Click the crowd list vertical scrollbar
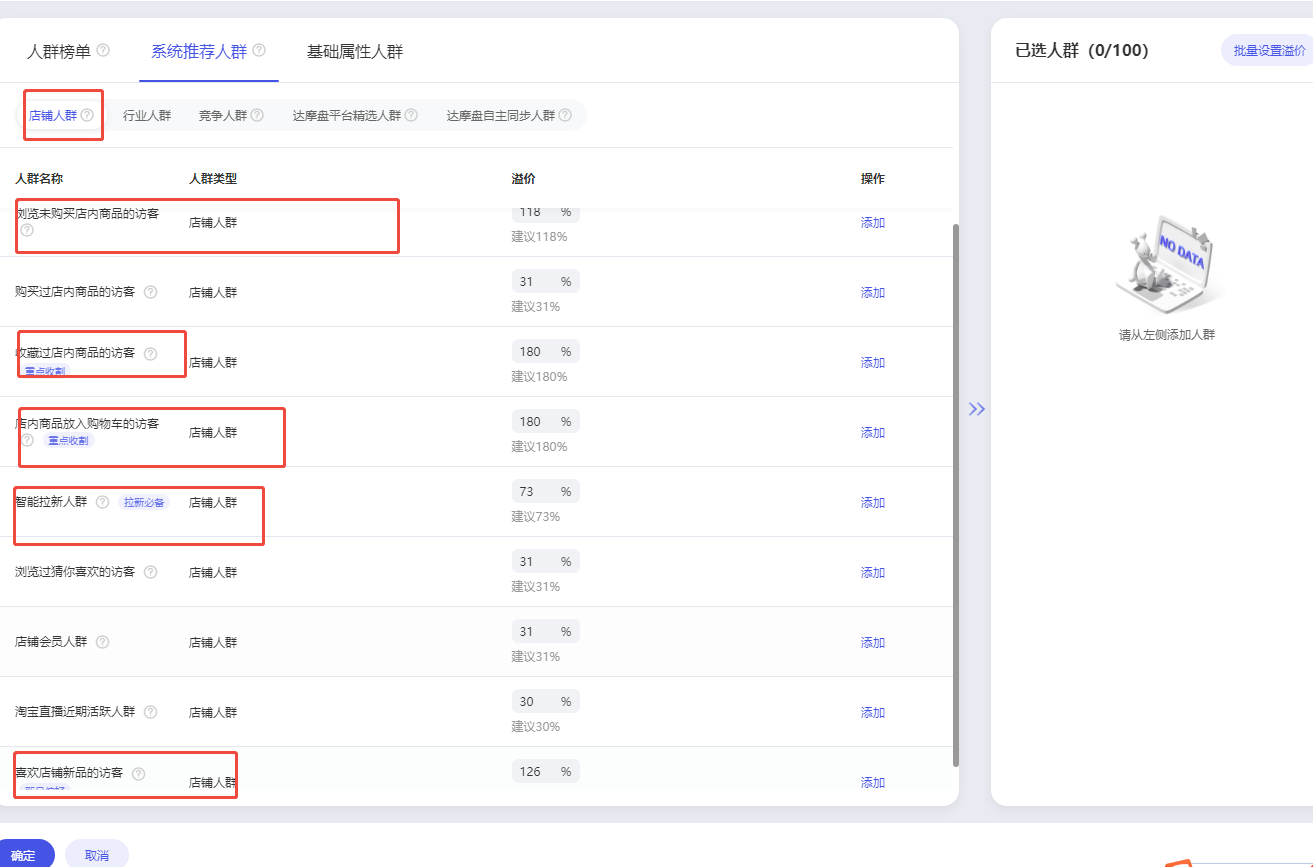The image size is (1313, 867). (955, 494)
